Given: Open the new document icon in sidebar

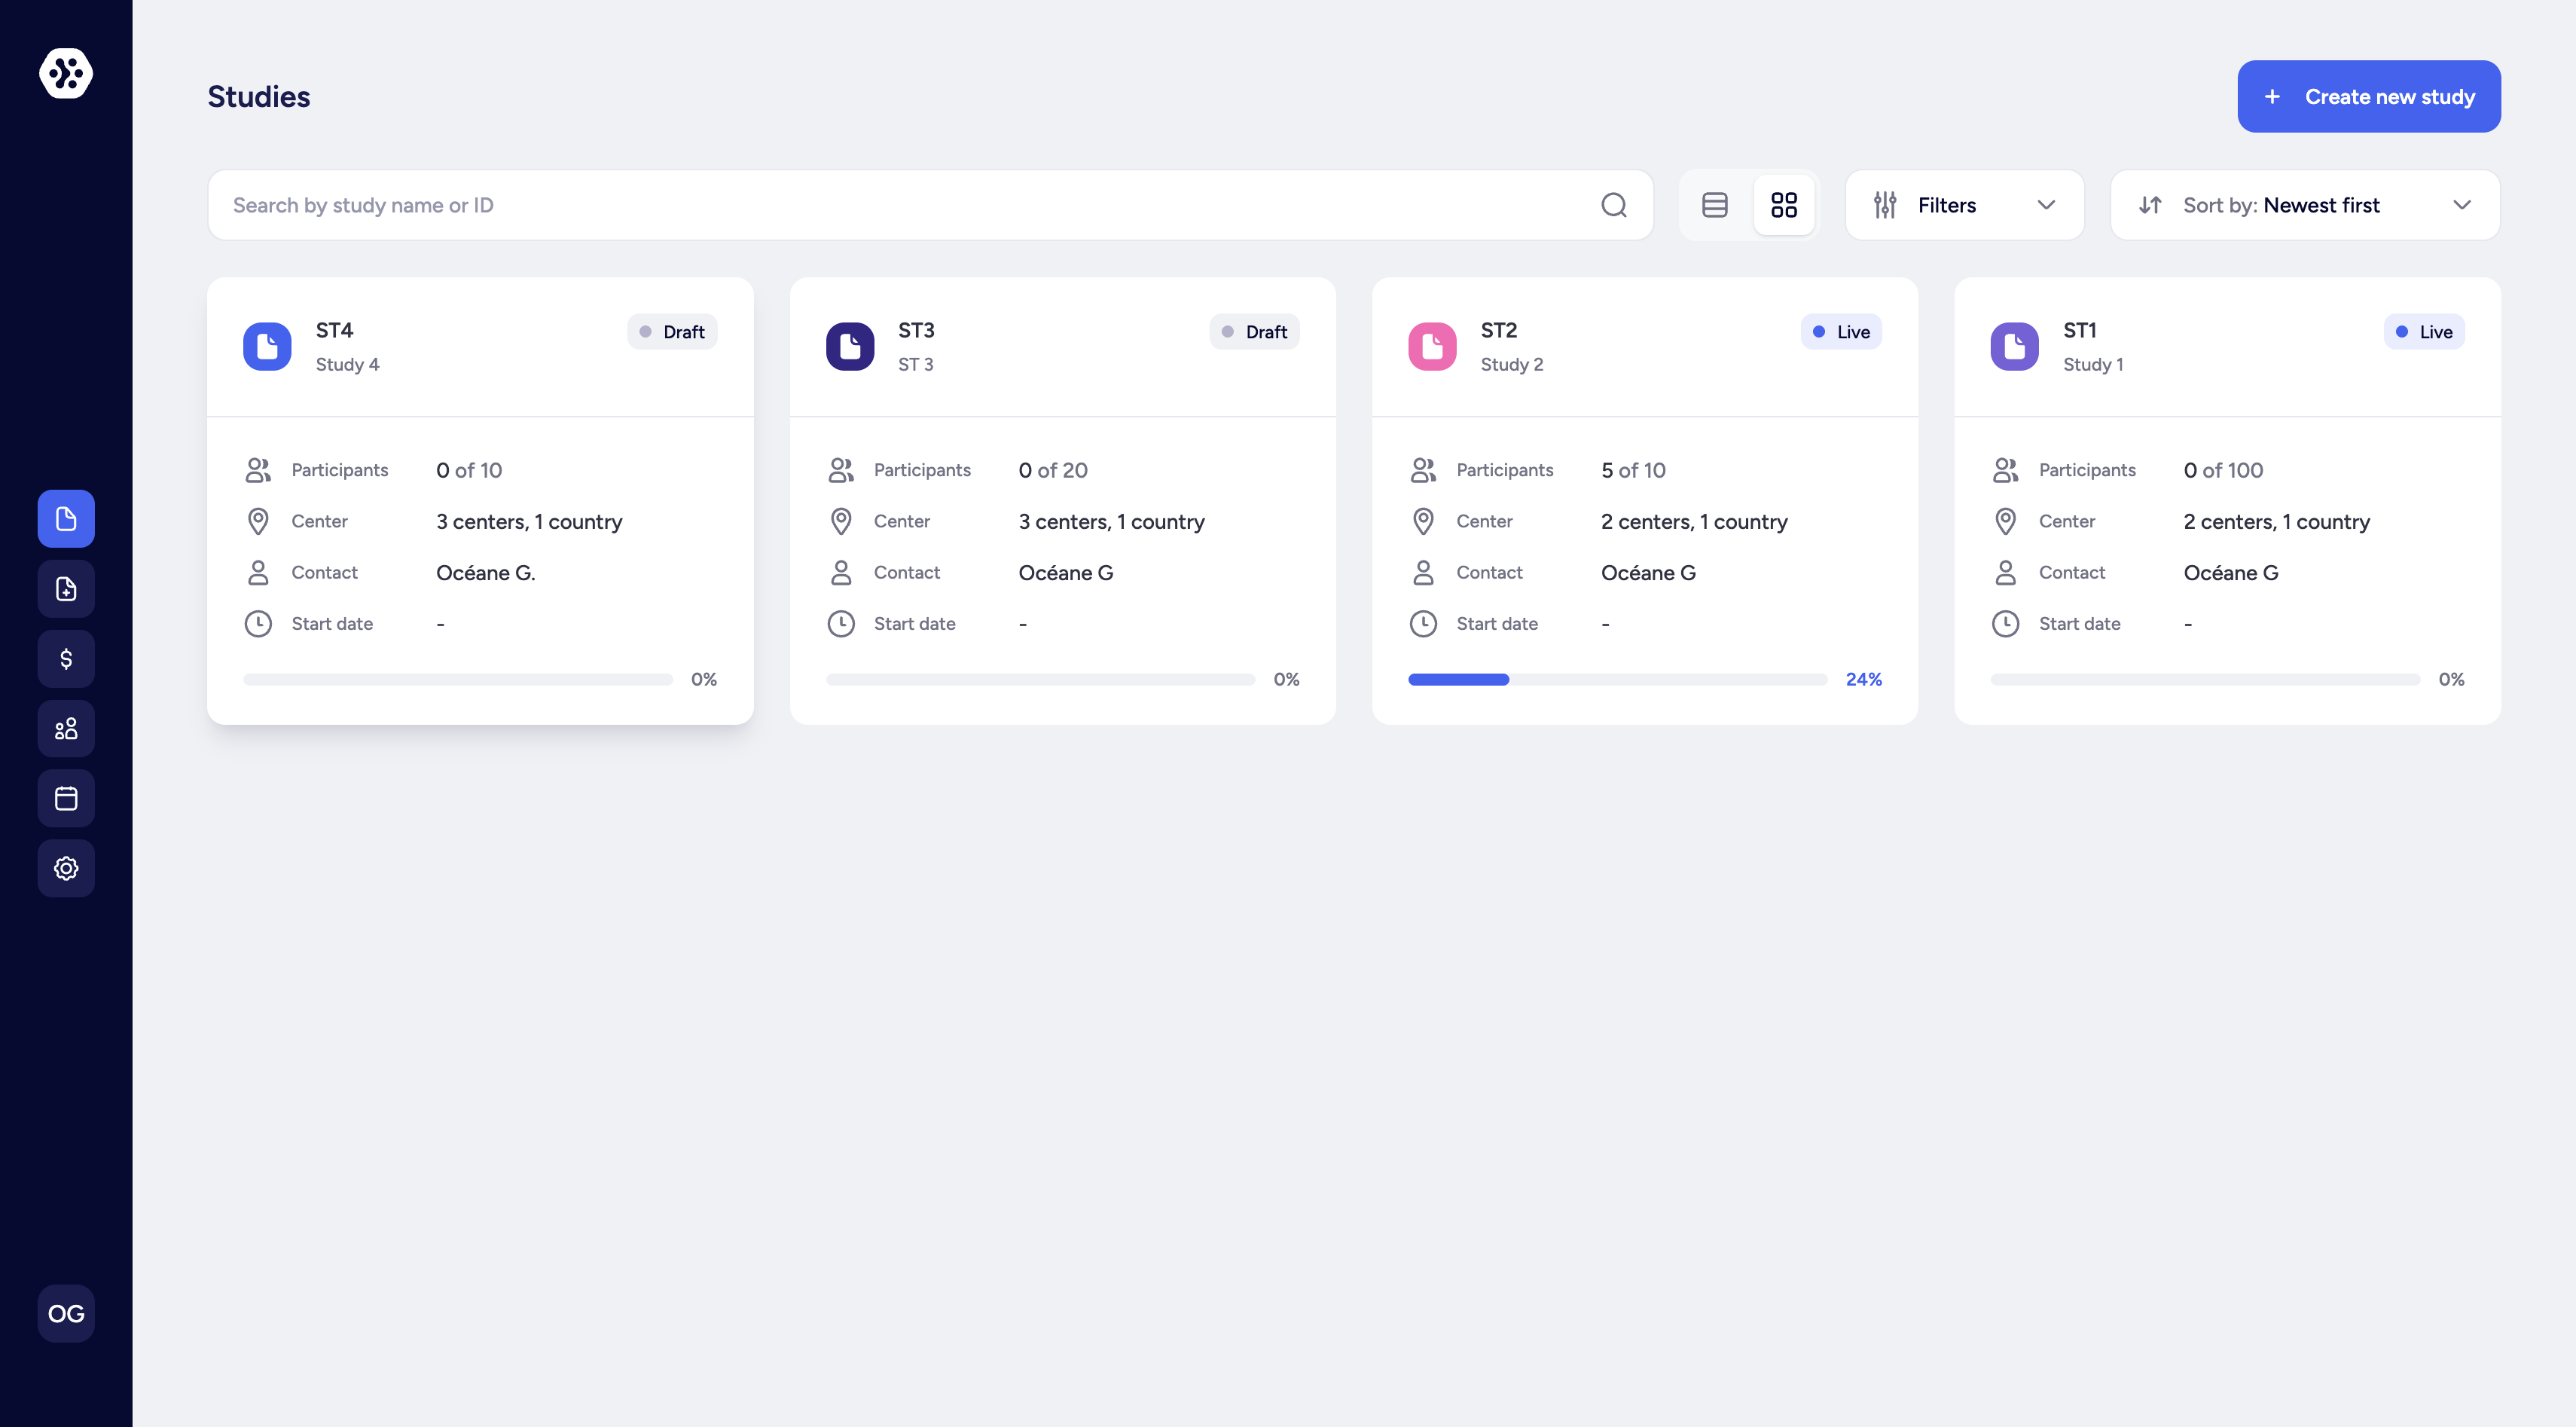Looking at the screenshot, I should pyautogui.click(x=65, y=588).
